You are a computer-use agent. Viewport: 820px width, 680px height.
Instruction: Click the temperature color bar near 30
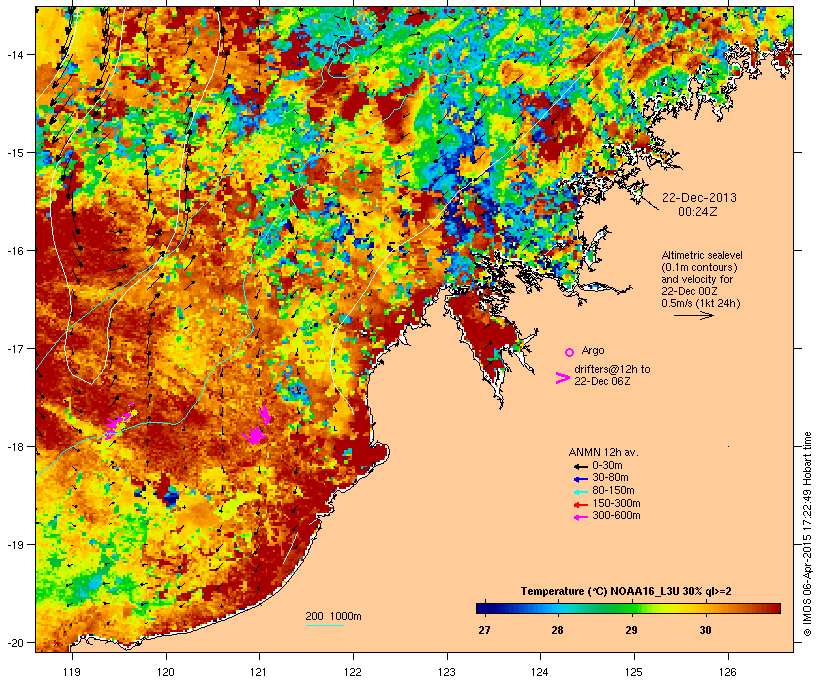click(705, 608)
